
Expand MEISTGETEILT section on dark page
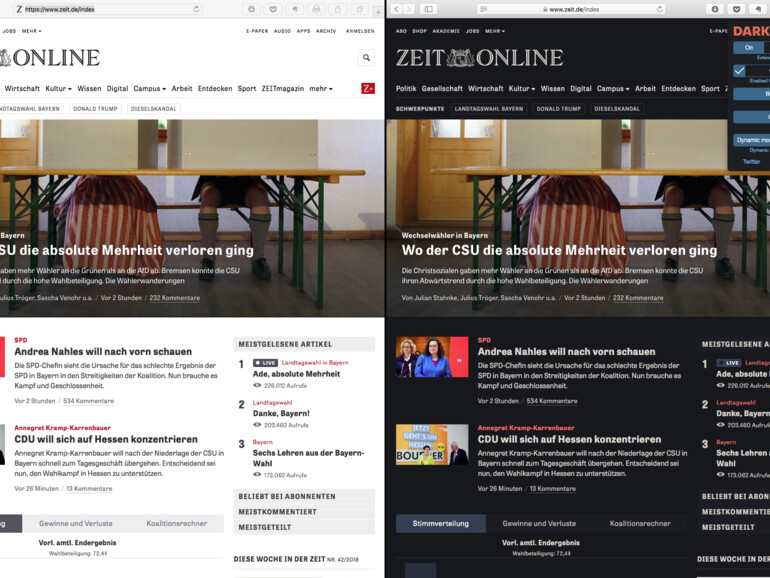734,527
